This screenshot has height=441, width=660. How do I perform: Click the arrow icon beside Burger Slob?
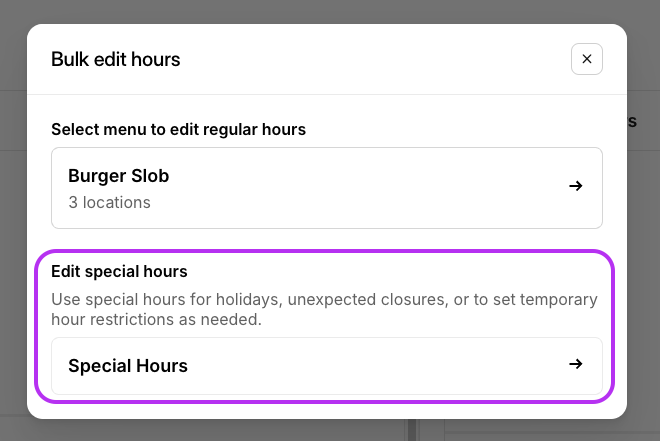click(x=575, y=186)
